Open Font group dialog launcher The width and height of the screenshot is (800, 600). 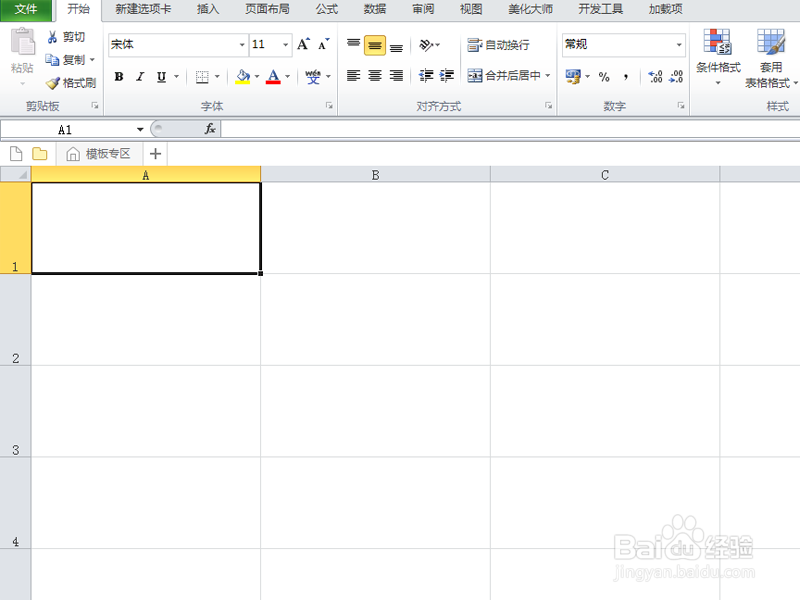coord(329,106)
